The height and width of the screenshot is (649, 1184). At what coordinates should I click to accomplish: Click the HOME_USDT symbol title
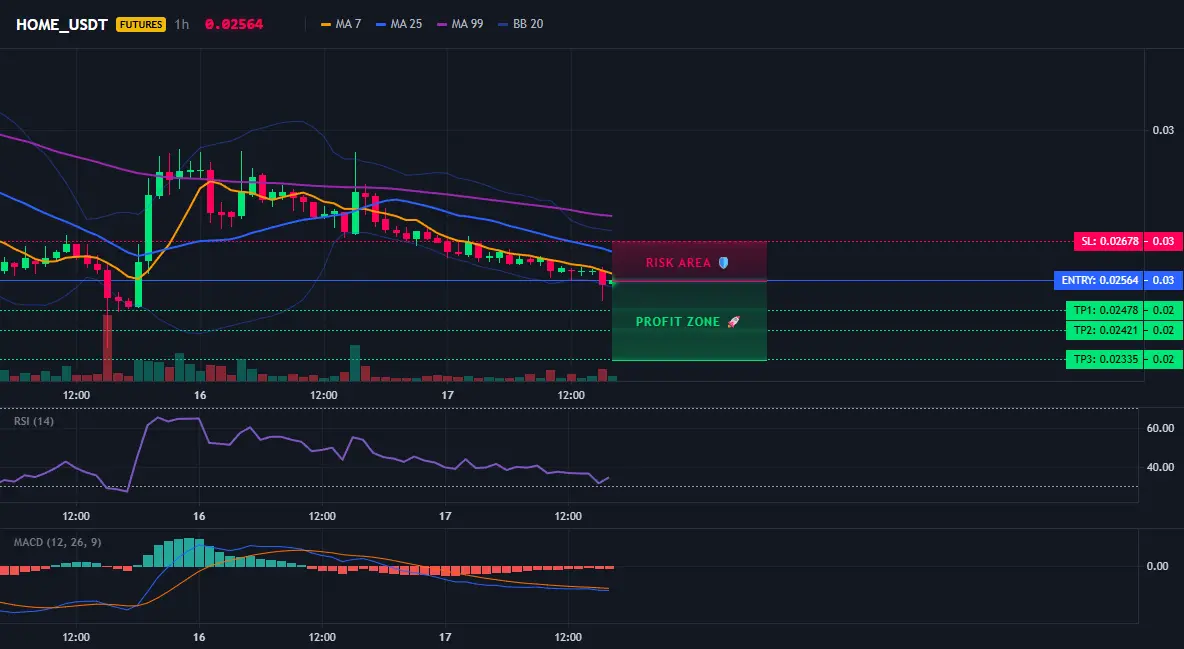[62, 24]
